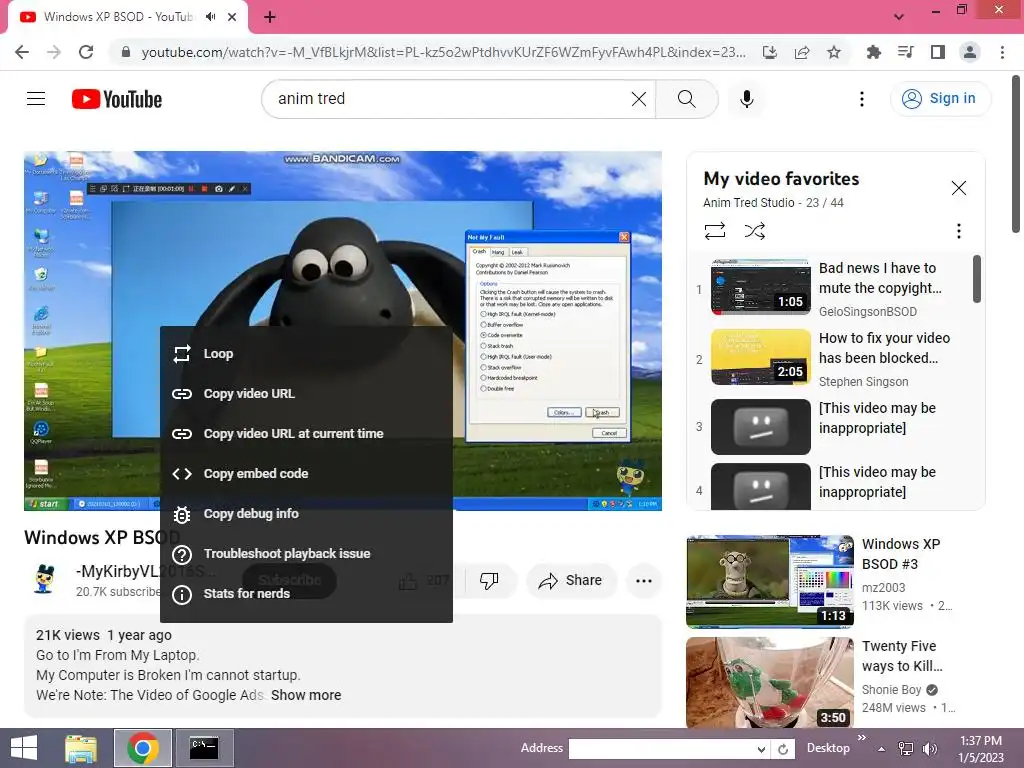Open volume control in system tray
Viewport: 1024px width, 768px height.
(930, 749)
